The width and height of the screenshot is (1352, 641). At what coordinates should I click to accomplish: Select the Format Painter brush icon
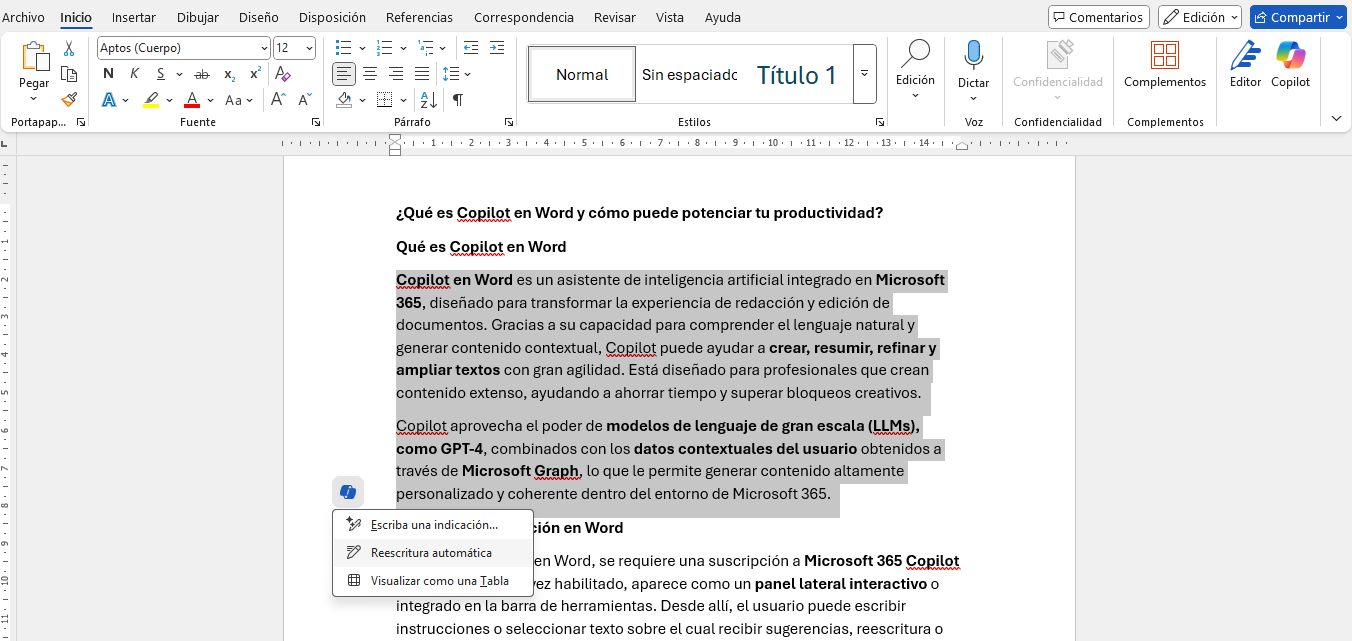coord(69,100)
